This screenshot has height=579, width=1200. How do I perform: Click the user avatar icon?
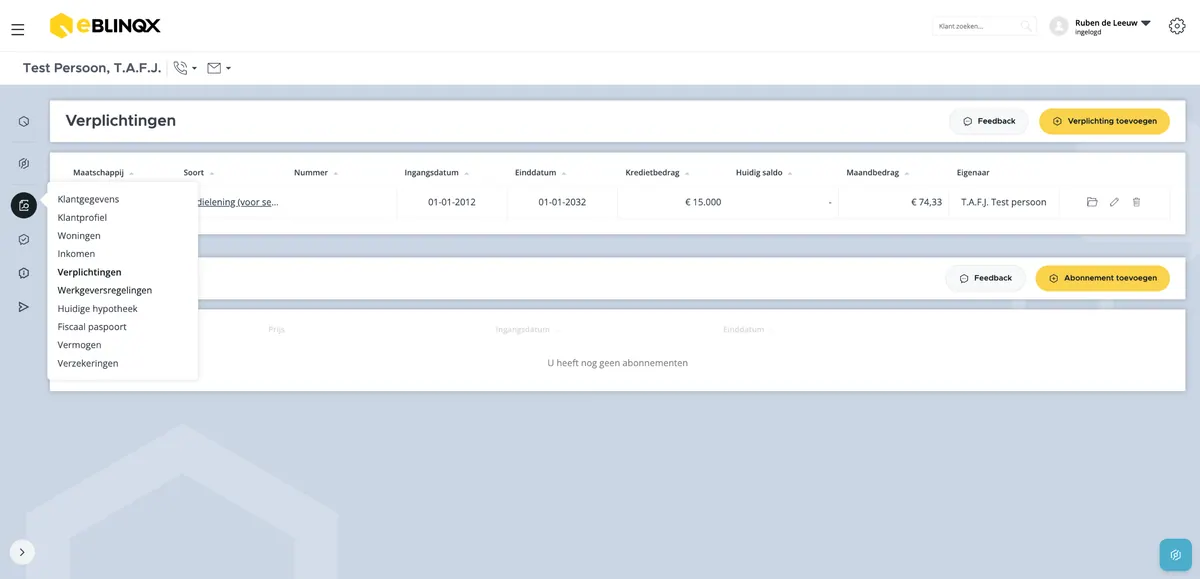click(x=1059, y=26)
